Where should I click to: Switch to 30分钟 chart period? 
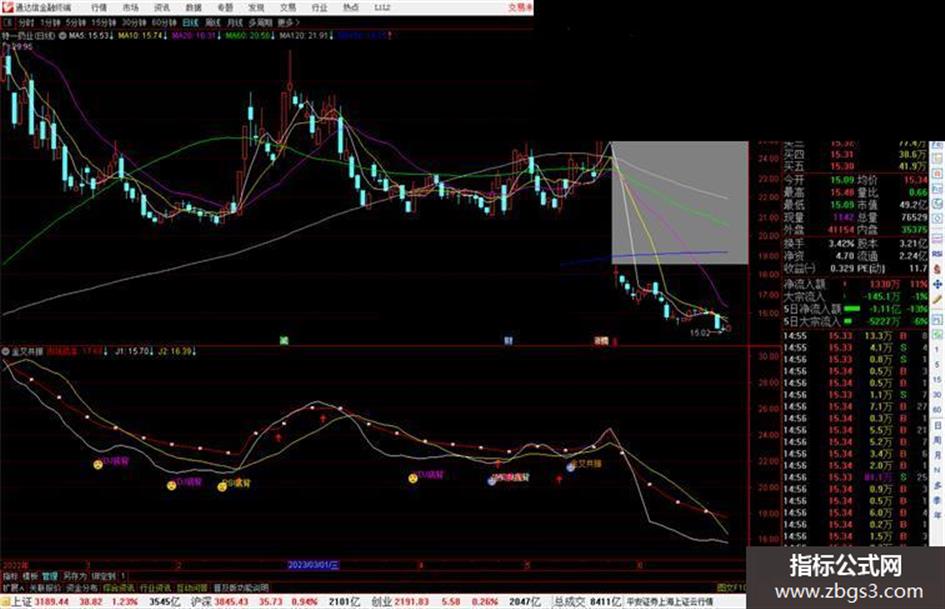[x=134, y=23]
